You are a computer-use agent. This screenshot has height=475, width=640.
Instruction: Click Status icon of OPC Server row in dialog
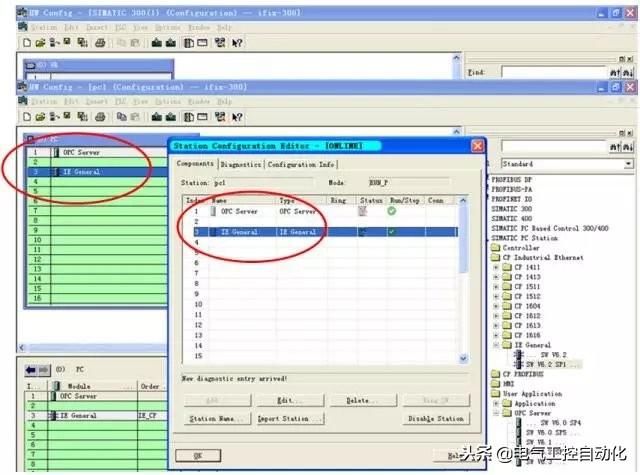[x=362, y=211]
